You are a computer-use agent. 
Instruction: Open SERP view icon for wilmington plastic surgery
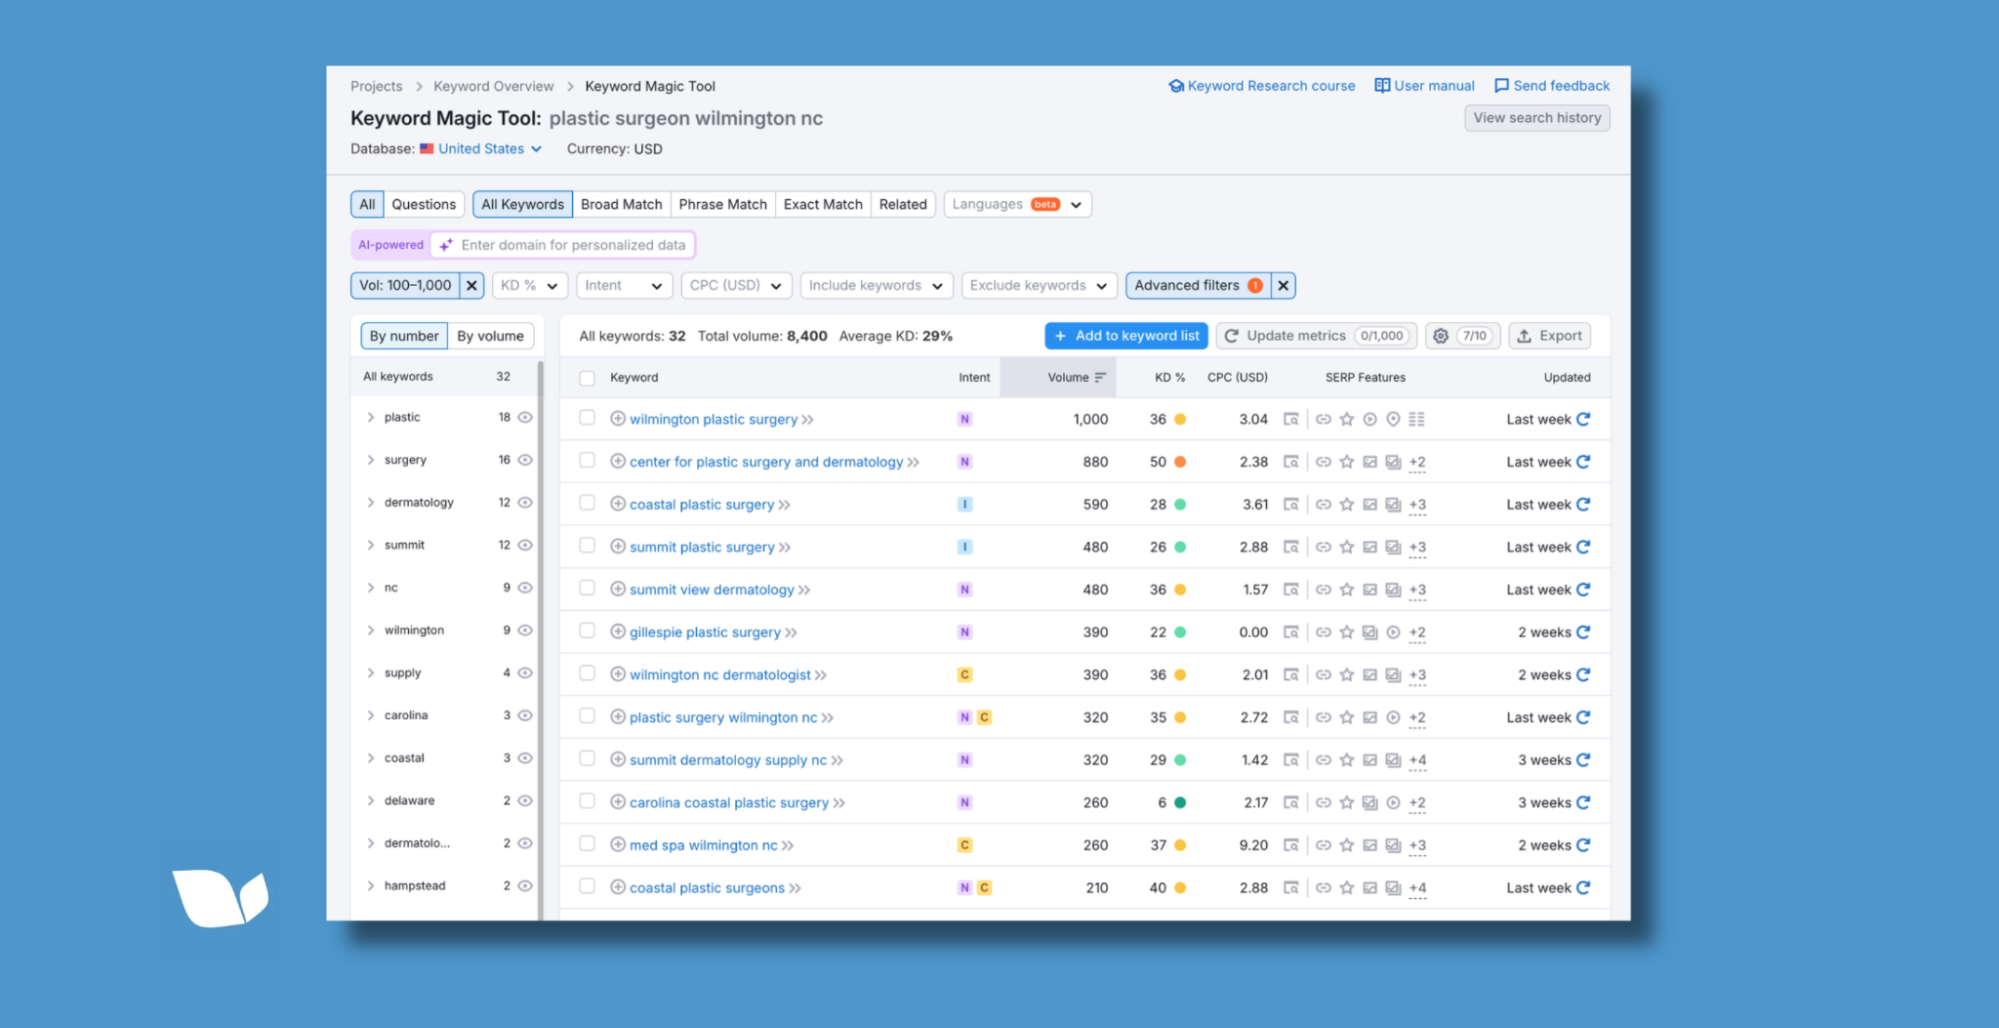click(1291, 419)
